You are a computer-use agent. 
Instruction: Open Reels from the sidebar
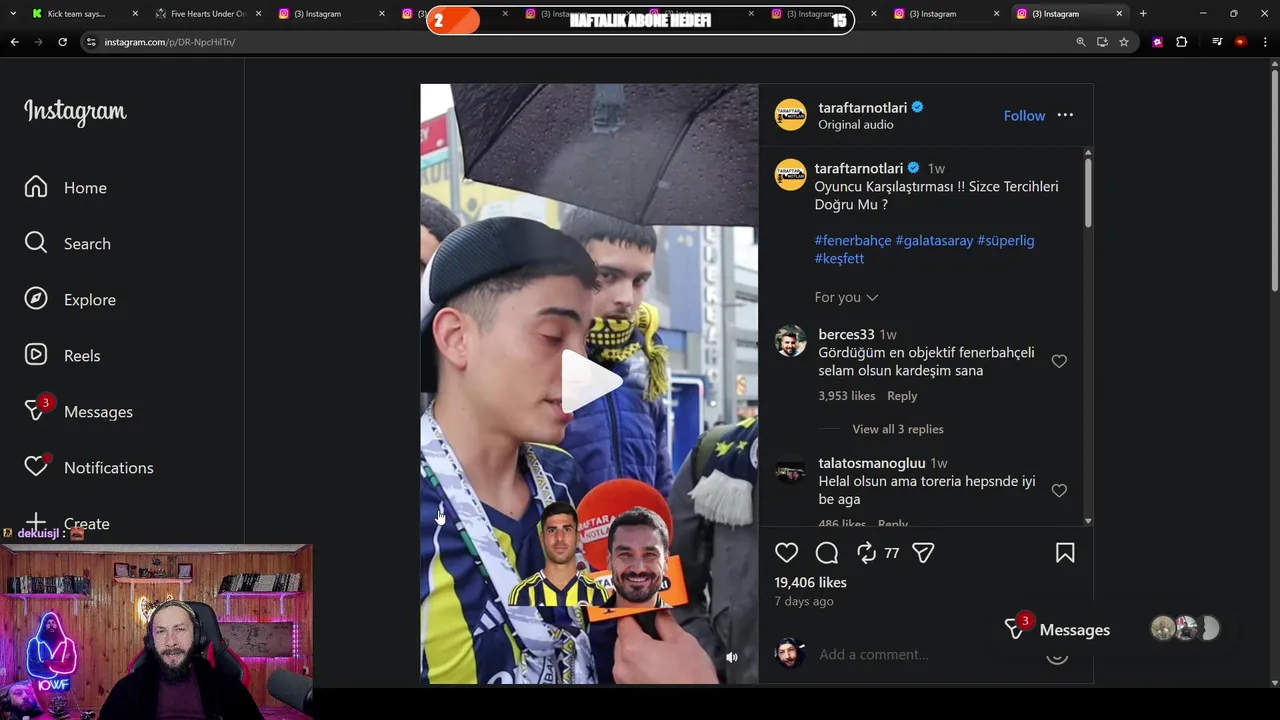(62, 356)
